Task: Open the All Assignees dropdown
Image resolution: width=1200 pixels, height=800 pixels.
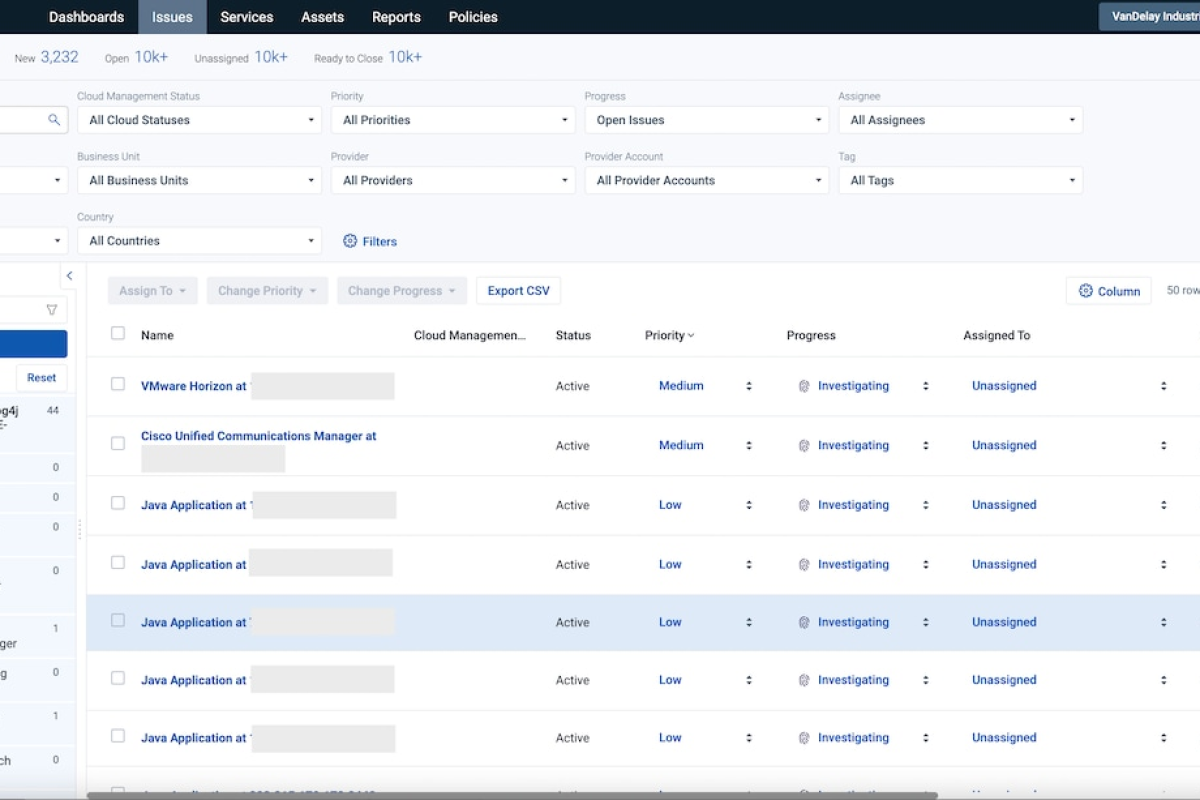Action: pyautogui.click(x=960, y=120)
